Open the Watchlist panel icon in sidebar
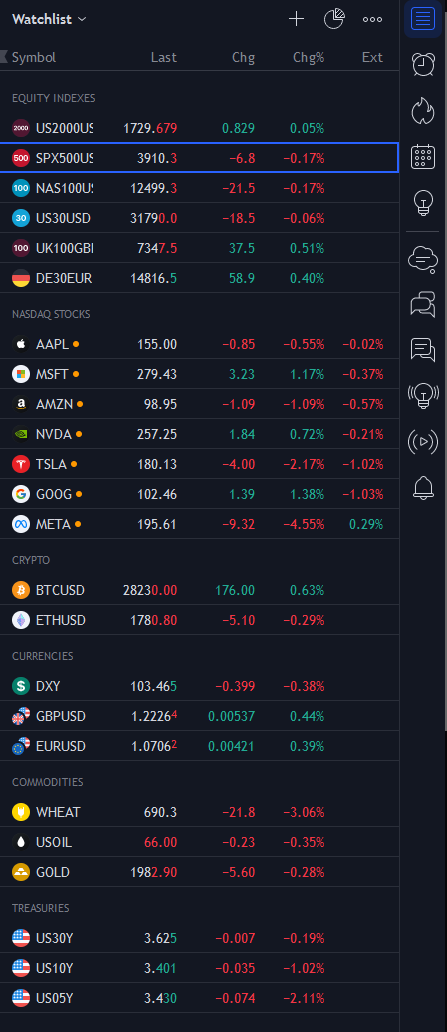 [423, 18]
